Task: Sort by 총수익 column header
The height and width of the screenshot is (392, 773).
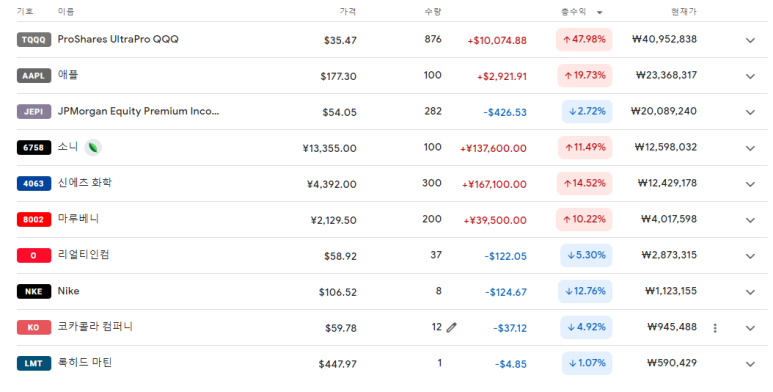Action: [x=573, y=11]
